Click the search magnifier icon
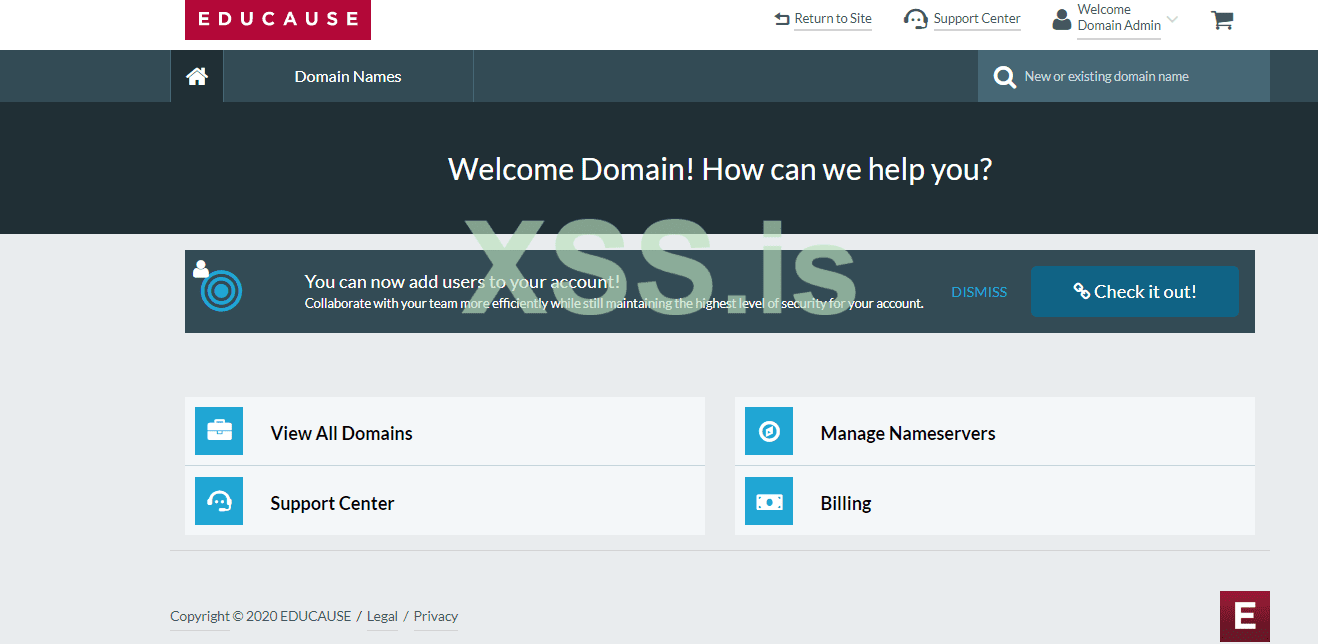This screenshot has width=1318, height=644. (1004, 77)
